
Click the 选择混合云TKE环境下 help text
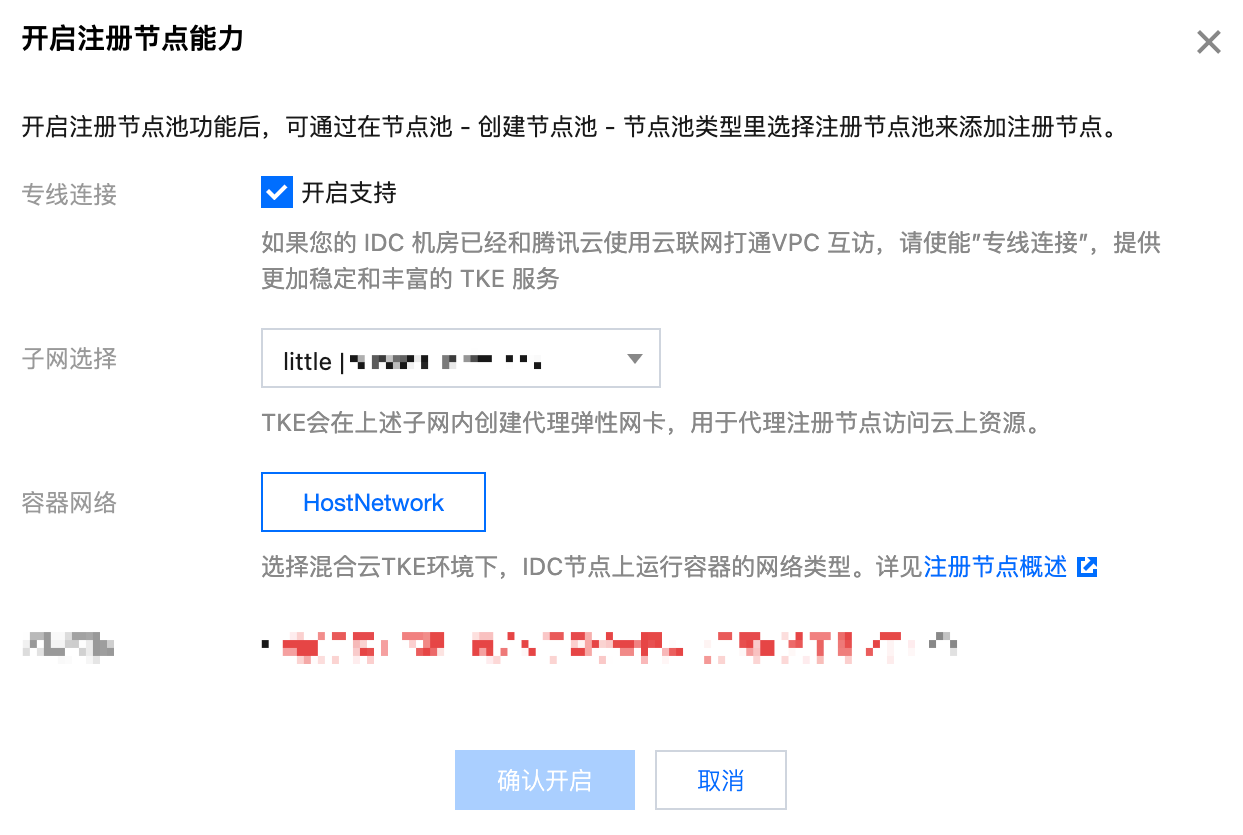click(x=592, y=567)
